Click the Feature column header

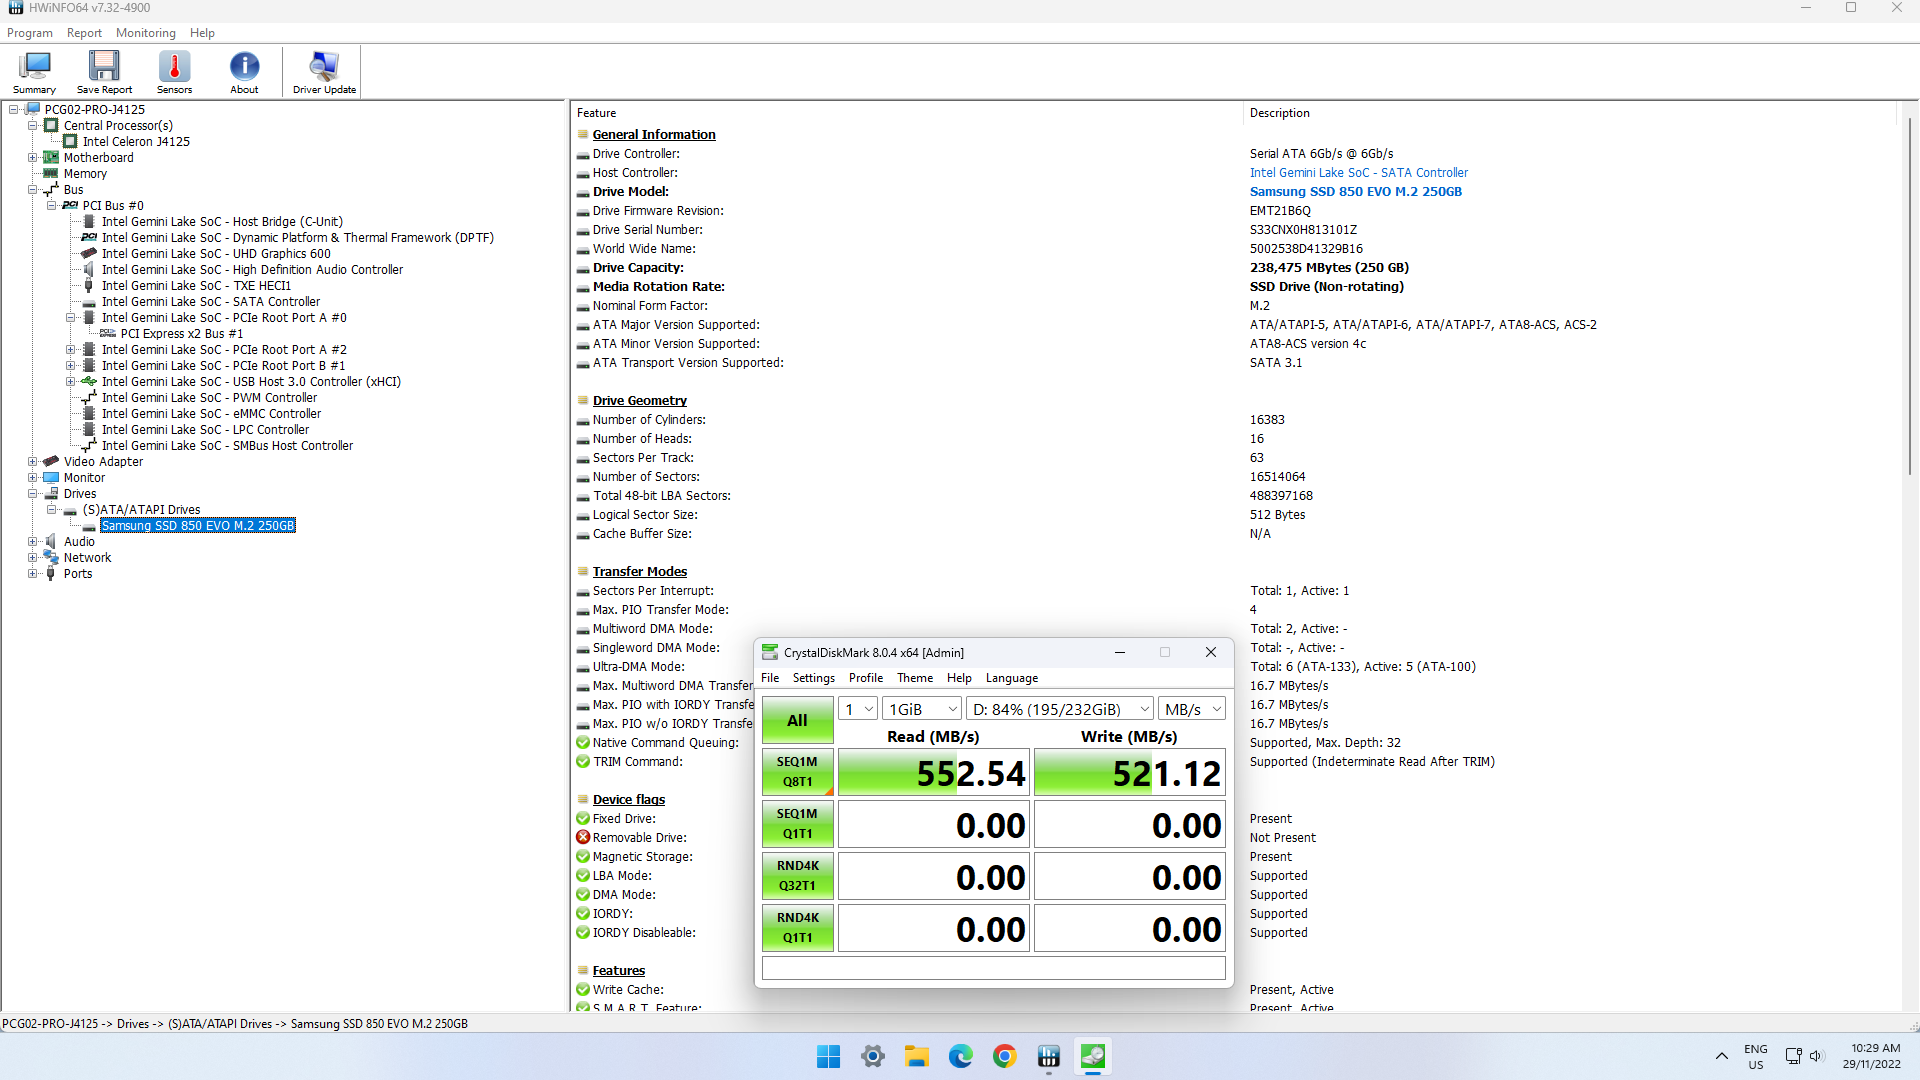[x=906, y=113]
